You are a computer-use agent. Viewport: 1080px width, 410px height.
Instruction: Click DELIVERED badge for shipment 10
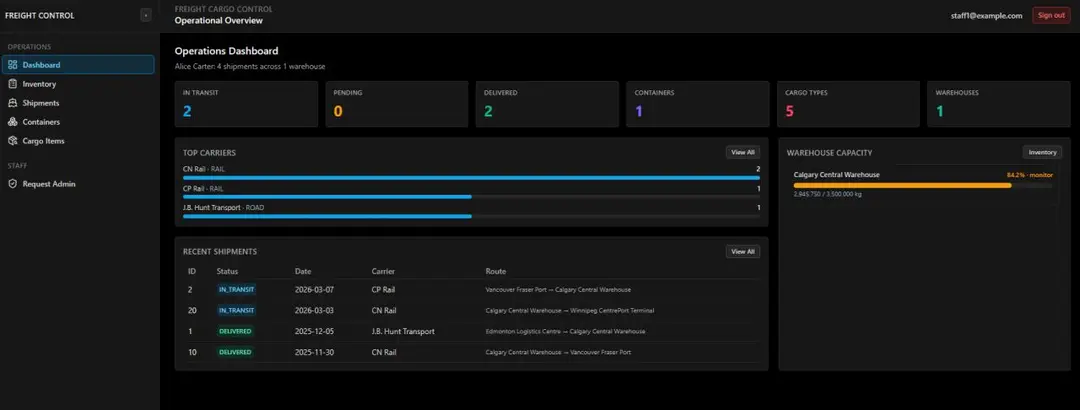(236, 351)
